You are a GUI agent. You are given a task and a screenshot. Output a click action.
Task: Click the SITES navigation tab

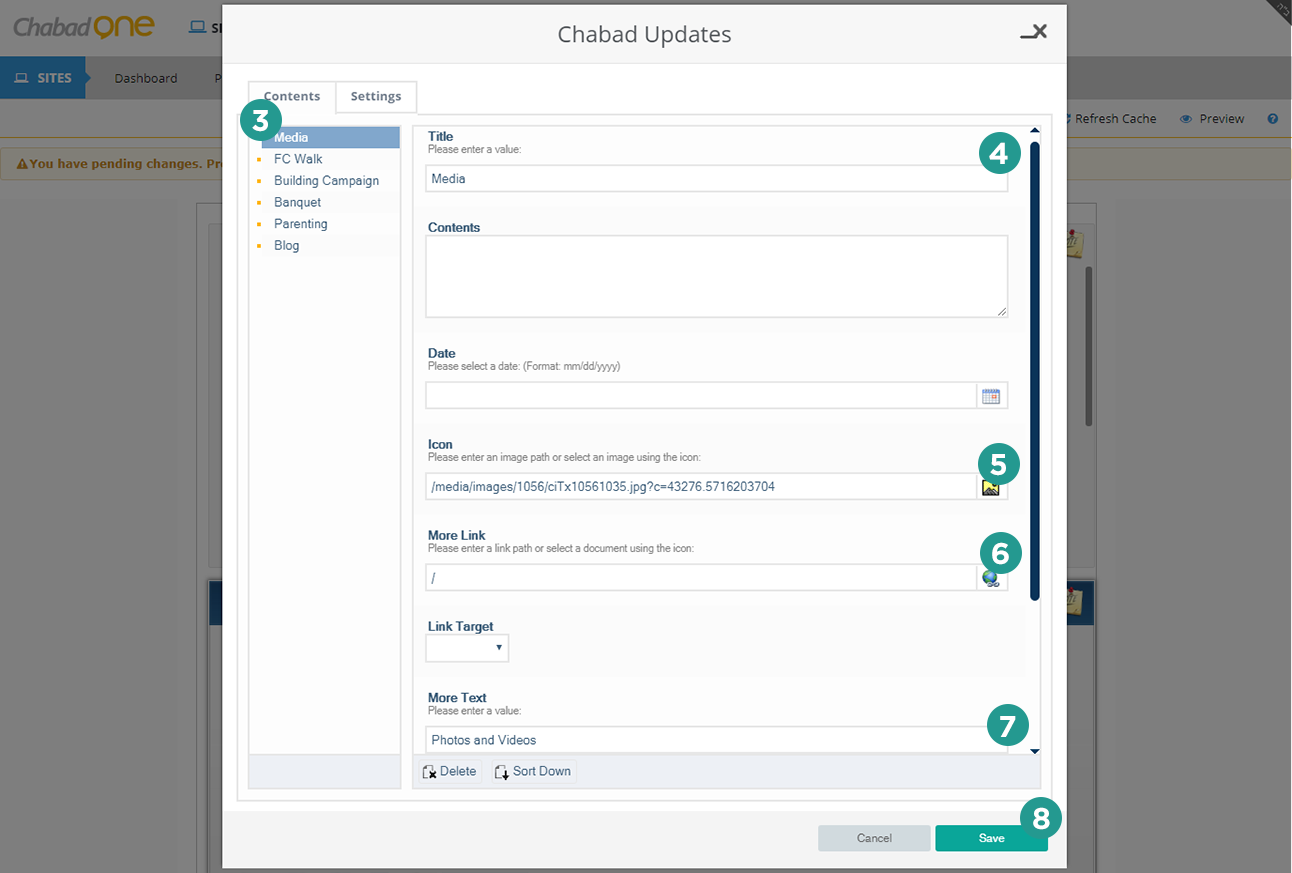[43, 78]
